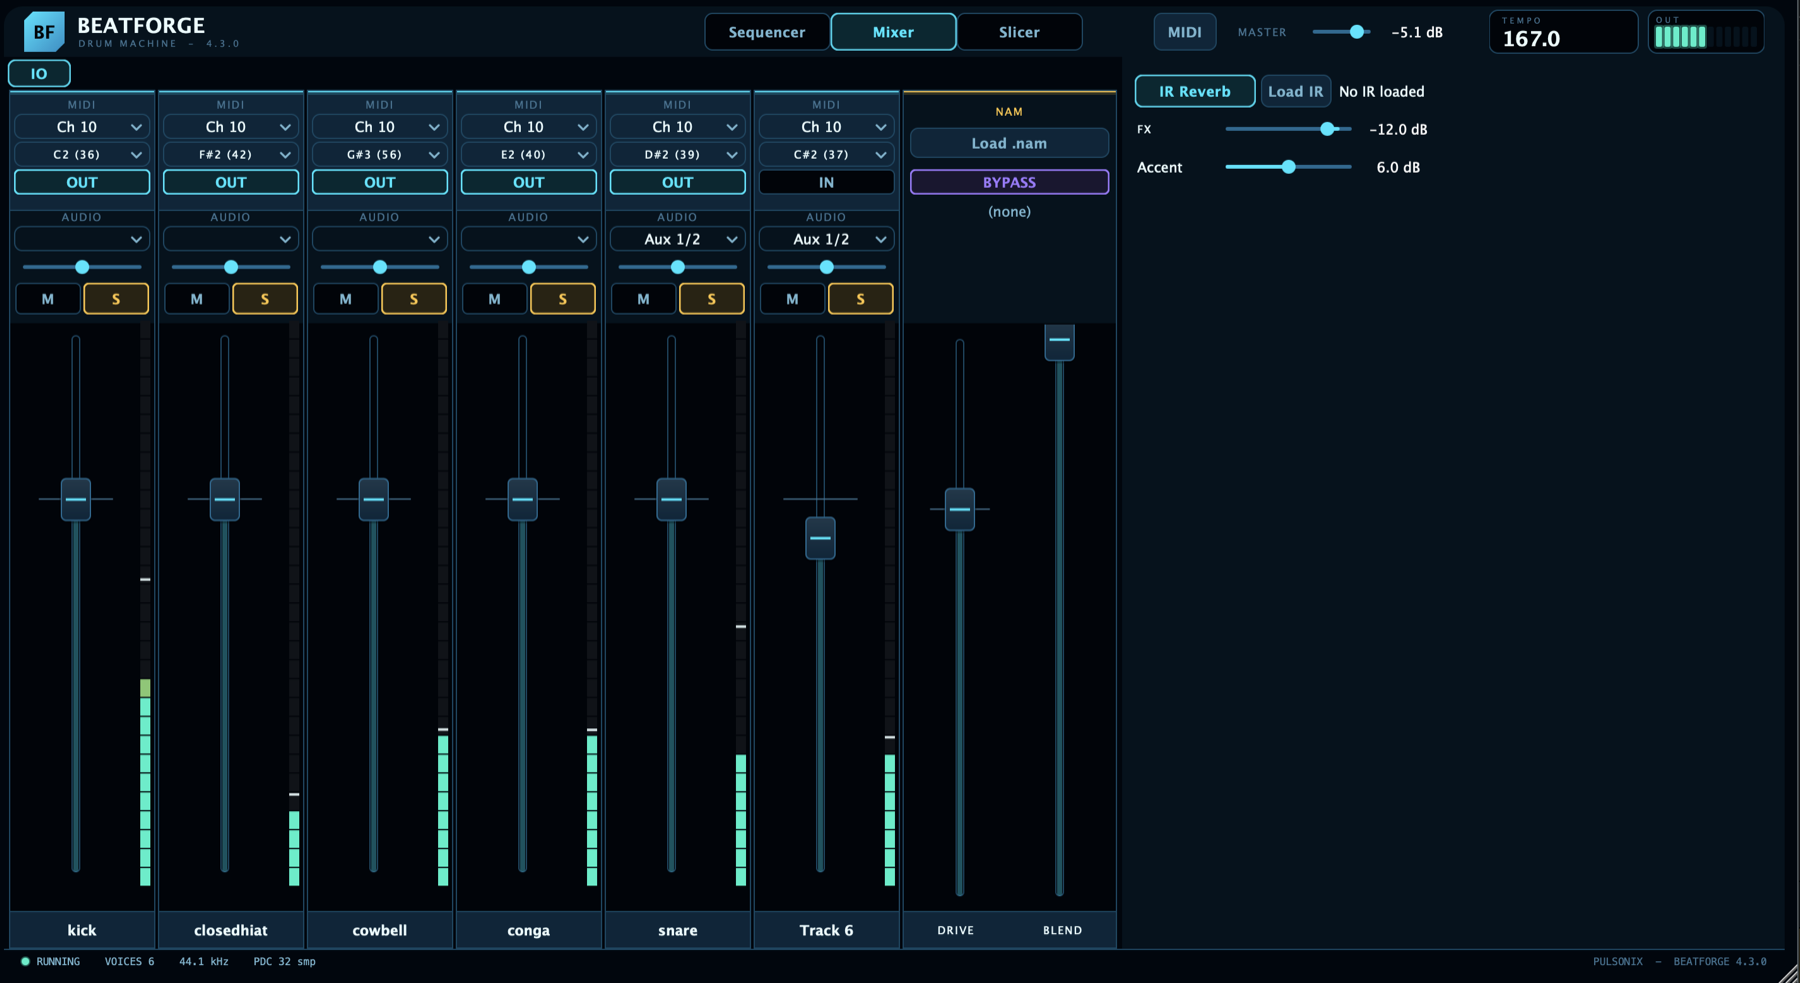
Task: Click the window resize grip corner
Action: [x=1788, y=972]
